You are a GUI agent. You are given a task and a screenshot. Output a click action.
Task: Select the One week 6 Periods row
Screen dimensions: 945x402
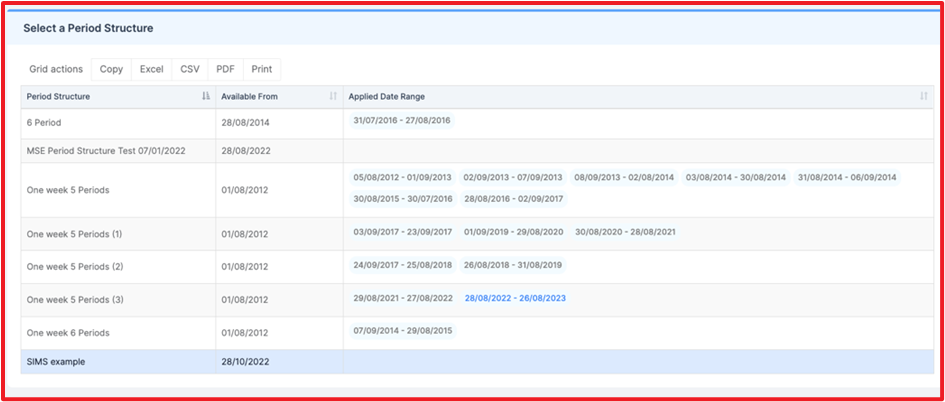tap(477, 333)
